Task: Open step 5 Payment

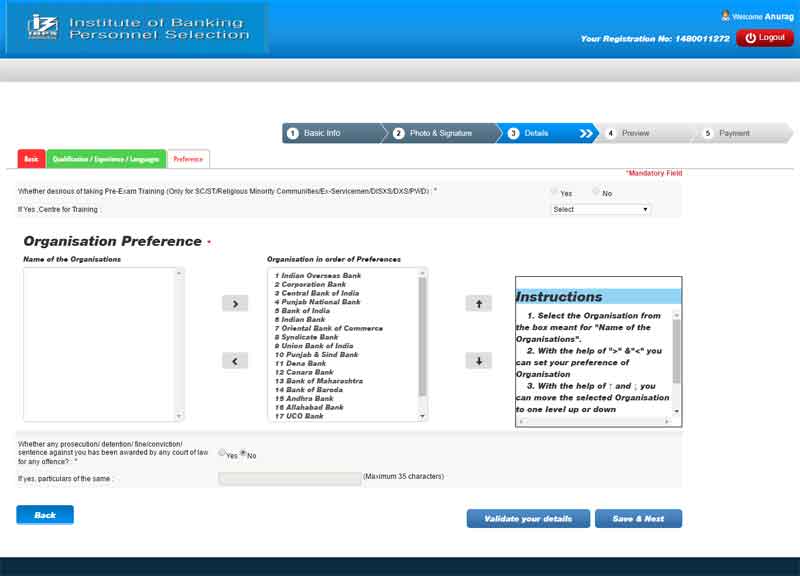Action: point(742,133)
